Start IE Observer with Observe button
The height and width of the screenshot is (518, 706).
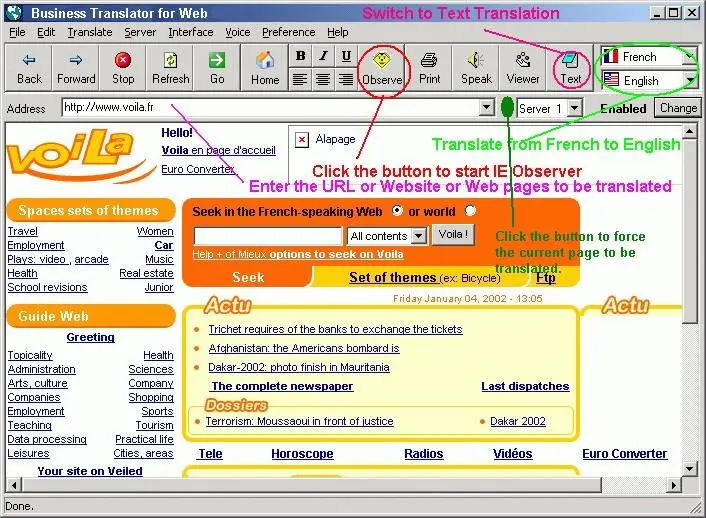[x=382, y=68]
